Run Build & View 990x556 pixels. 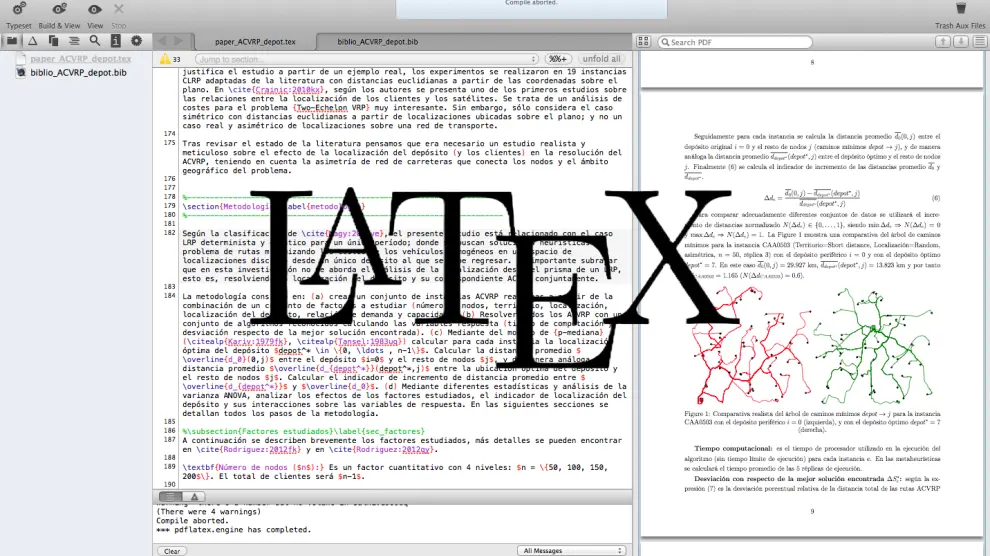pyautogui.click(x=59, y=9)
